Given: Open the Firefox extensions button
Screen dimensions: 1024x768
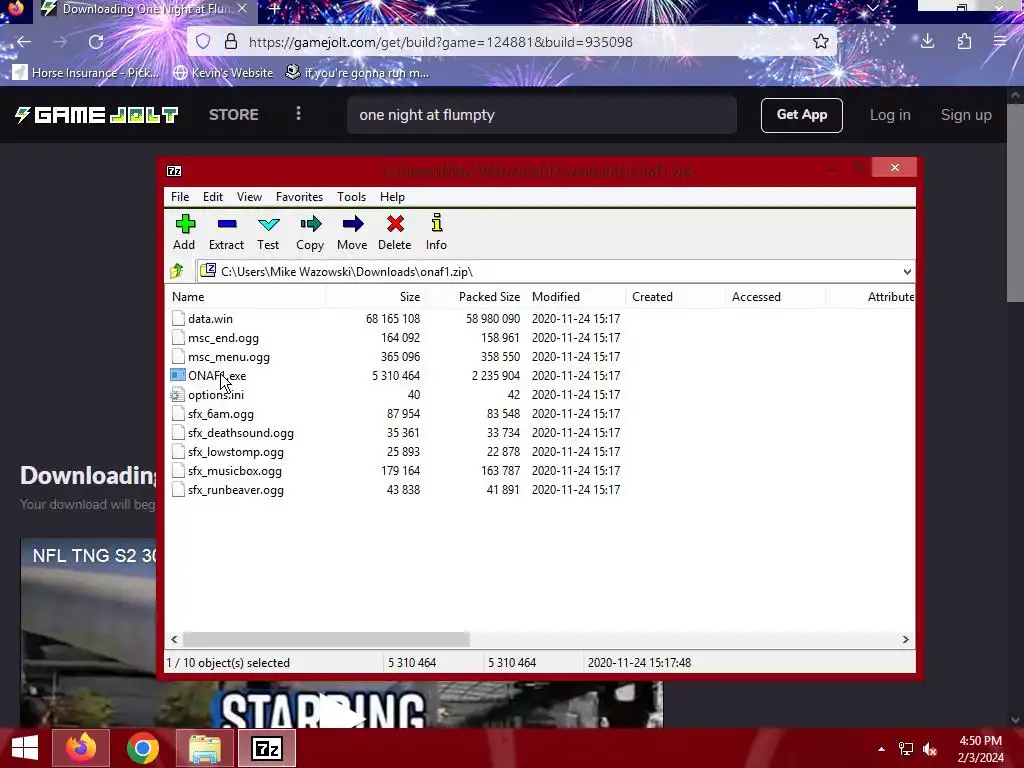Looking at the screenshot, I should point(964,42).
